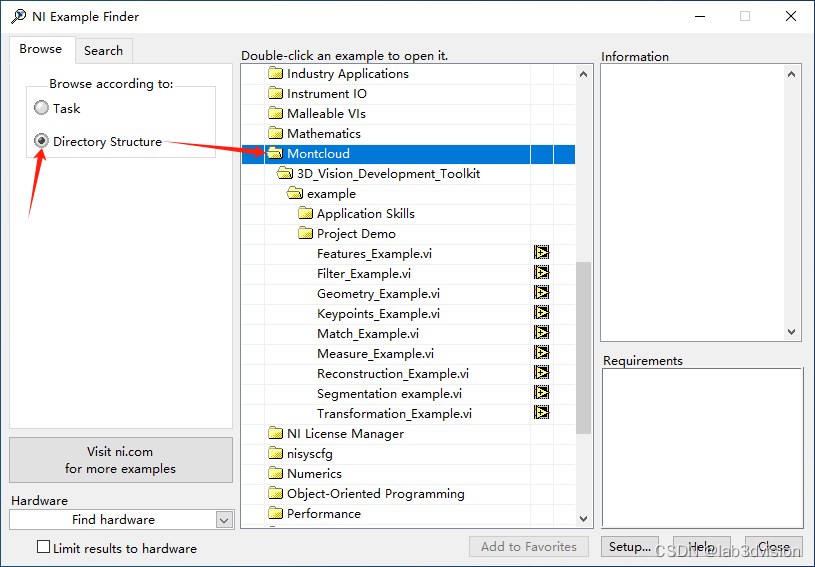Click the VI icon beside Features_Example.vi
815x567 pixels.
[x=541, y=253]
